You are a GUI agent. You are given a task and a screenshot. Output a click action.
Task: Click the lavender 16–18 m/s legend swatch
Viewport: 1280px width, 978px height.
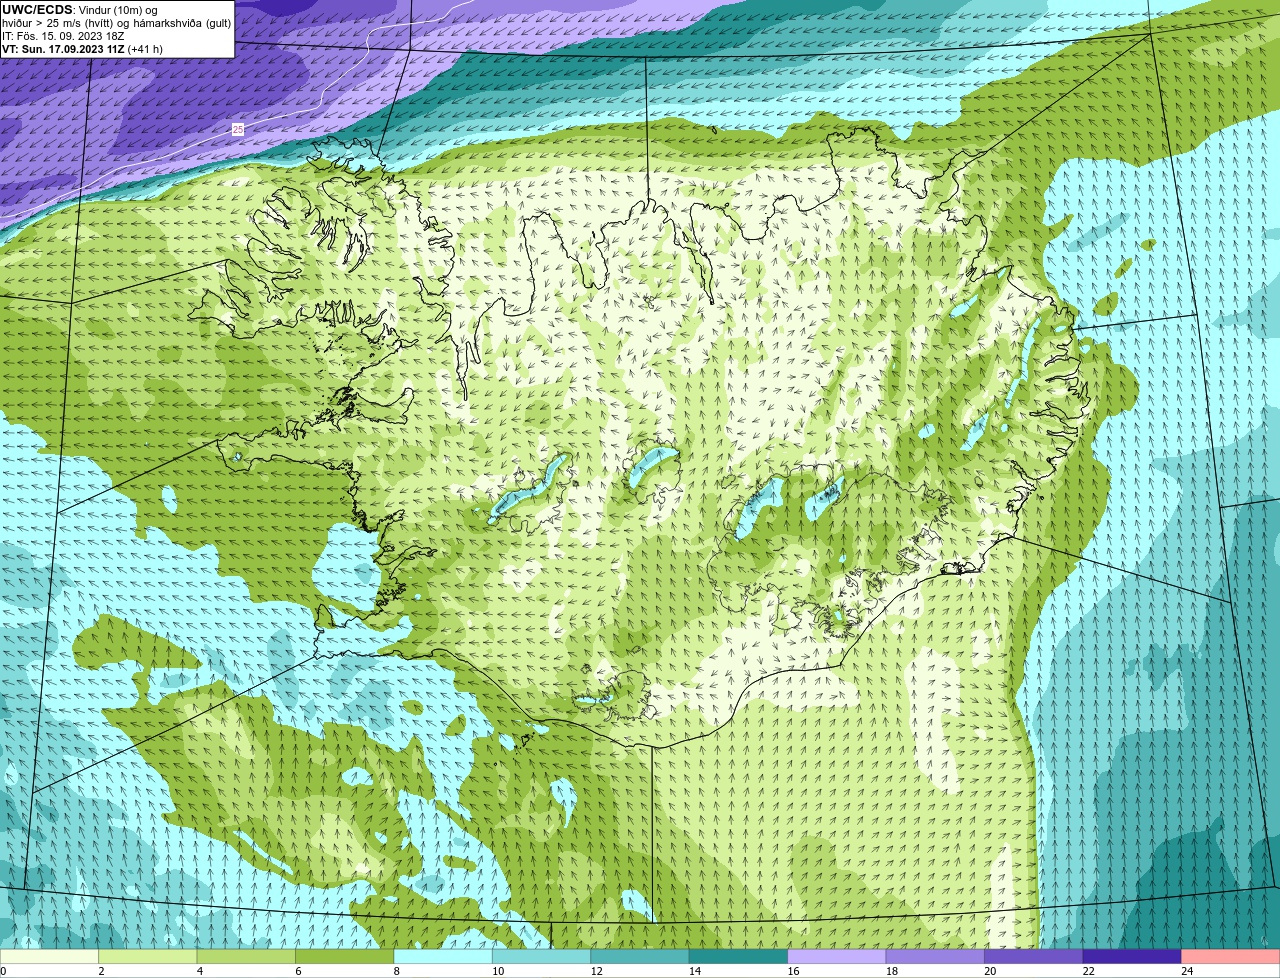tap(837, 957)
